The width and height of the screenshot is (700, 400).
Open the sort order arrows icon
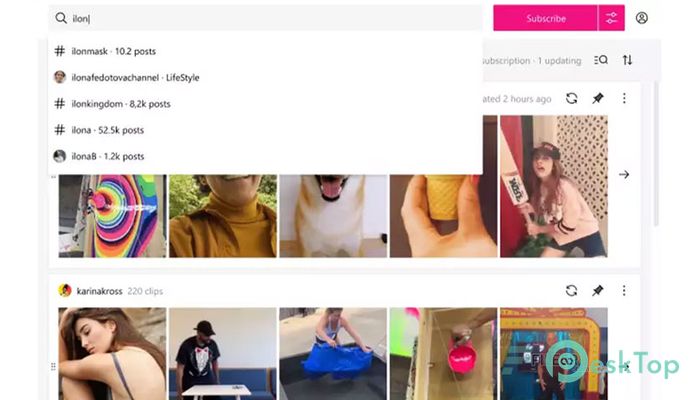[627, 60]
